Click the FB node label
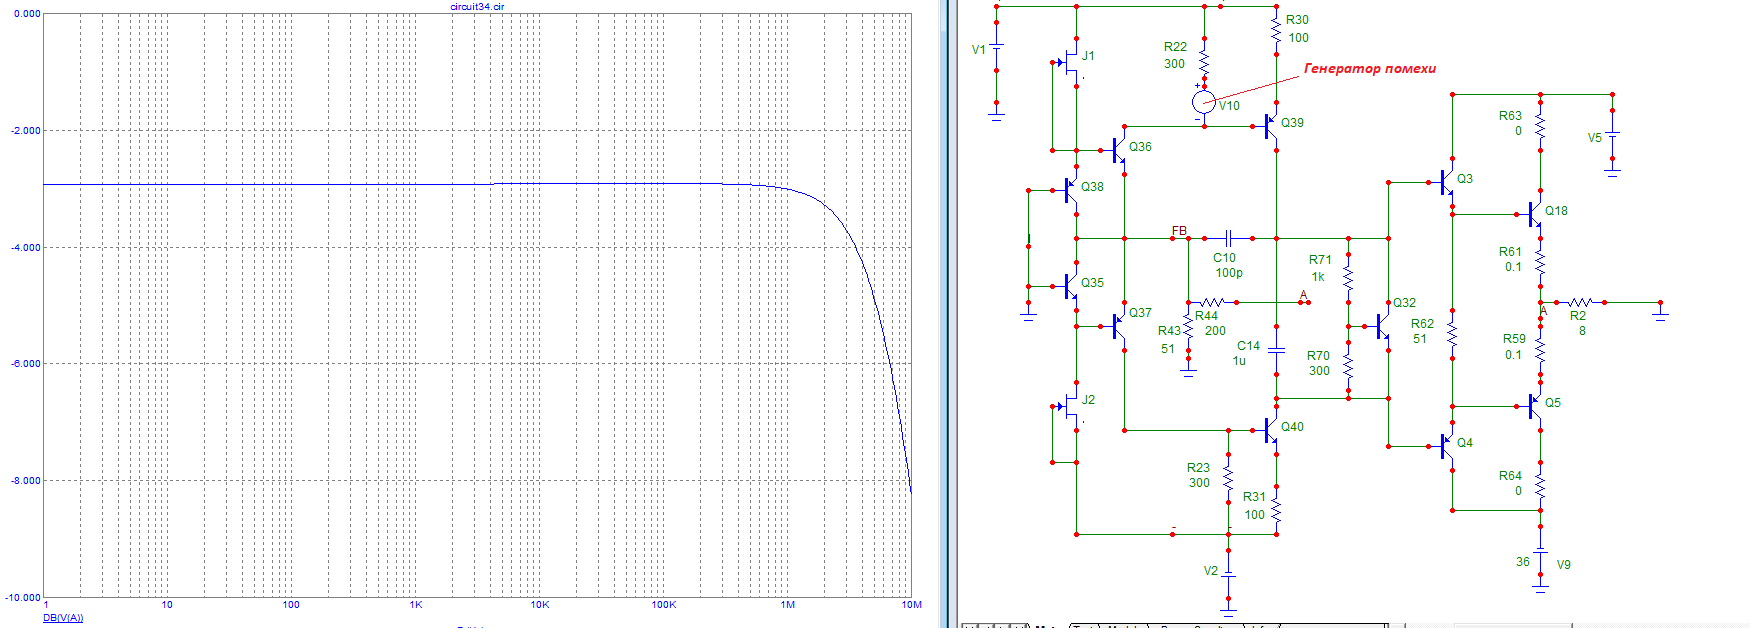The height and width of the screenshot is (628, 1750). tap(1179, 231)
